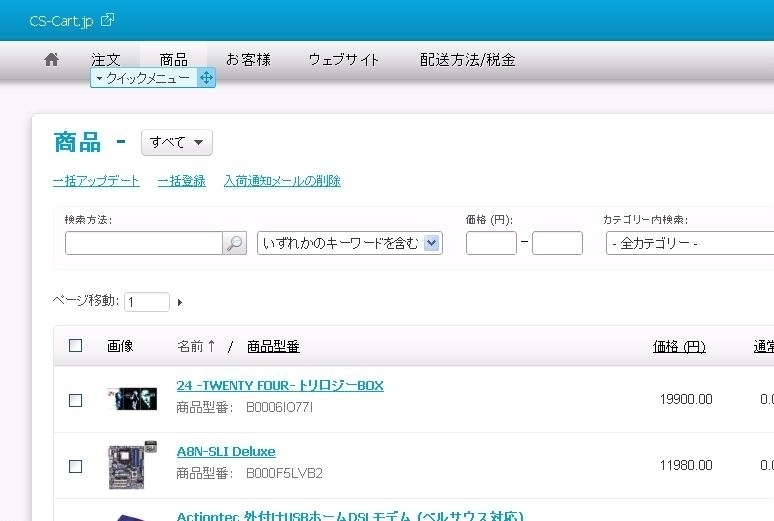Viewport: 774px width, 521px height.
Task: Open the 全カテゴリー category dropdown
Action: [x=689, y=243]
